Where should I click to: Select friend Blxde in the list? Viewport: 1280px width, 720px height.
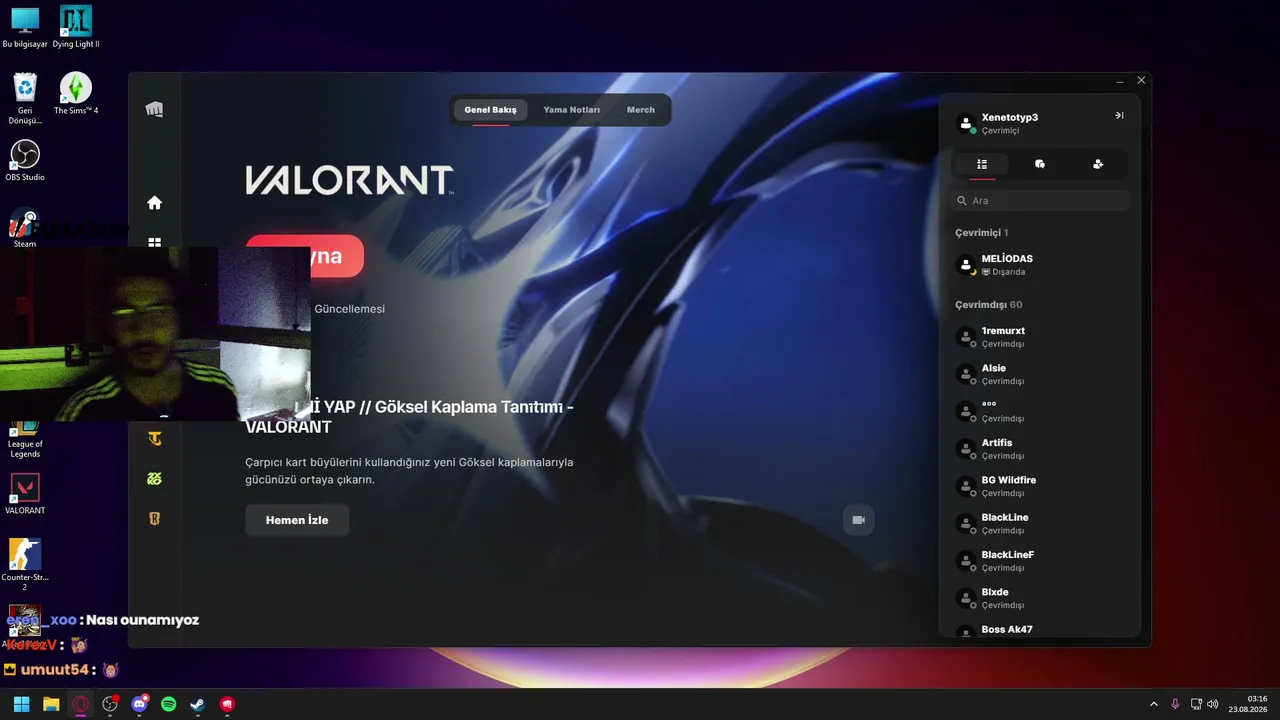pos(1040,598)
